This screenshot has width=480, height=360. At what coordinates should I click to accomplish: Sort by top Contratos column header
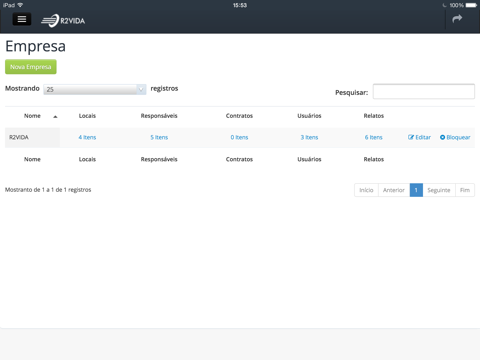click(239, 116)
